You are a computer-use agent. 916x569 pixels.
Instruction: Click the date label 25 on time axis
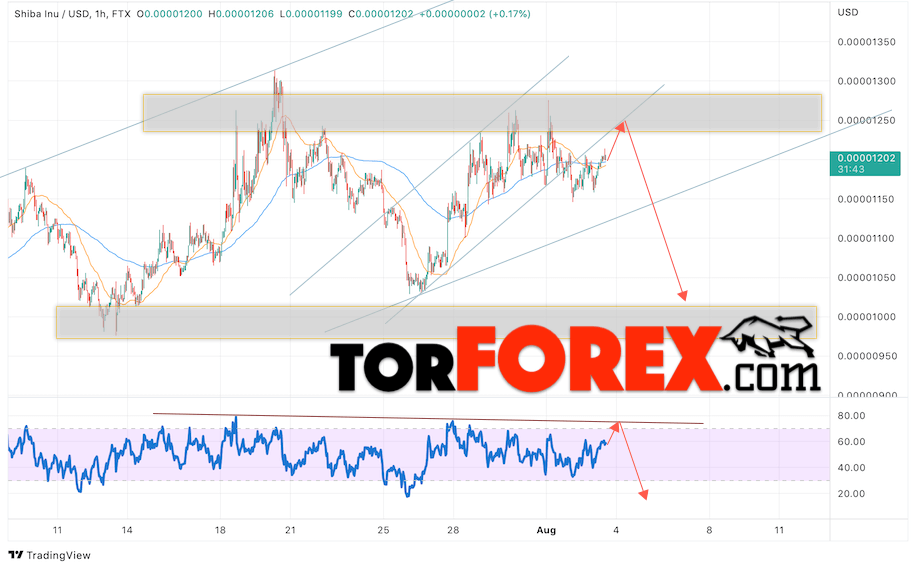(x=383, y=530)
